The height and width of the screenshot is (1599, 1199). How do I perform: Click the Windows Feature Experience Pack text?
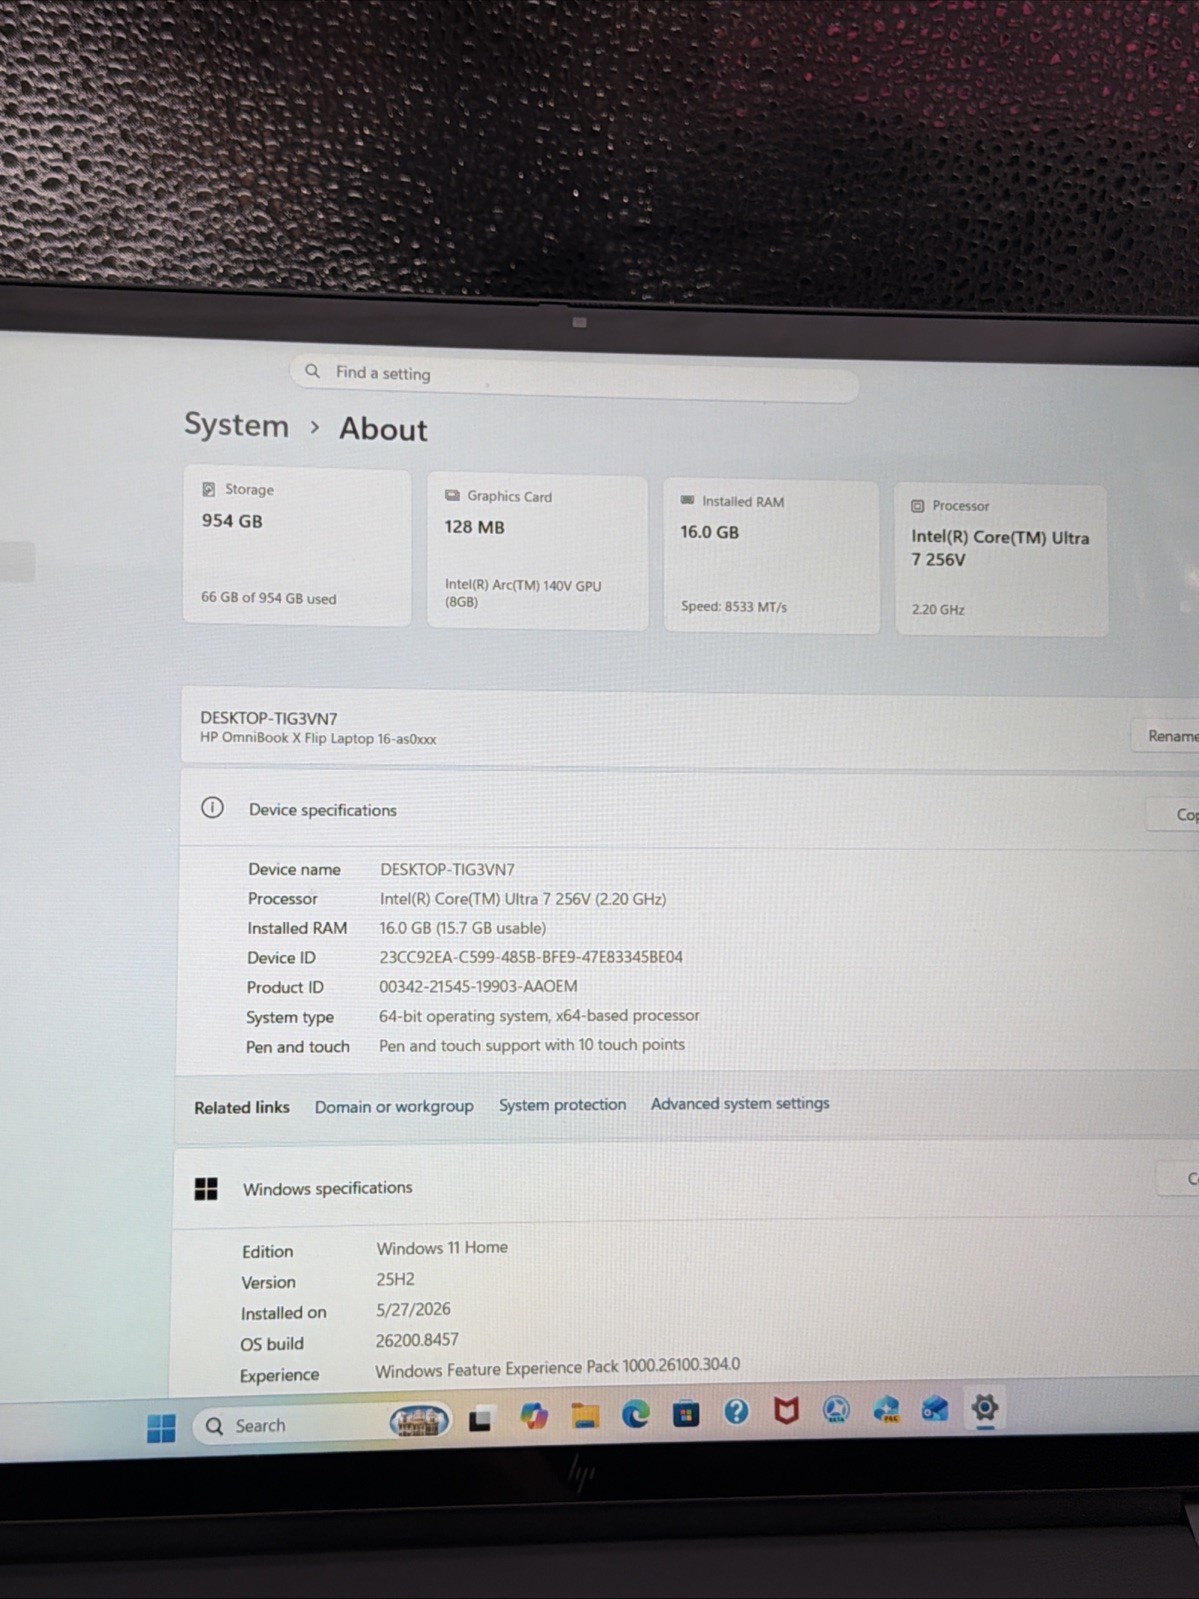(x=558, y=1367)
